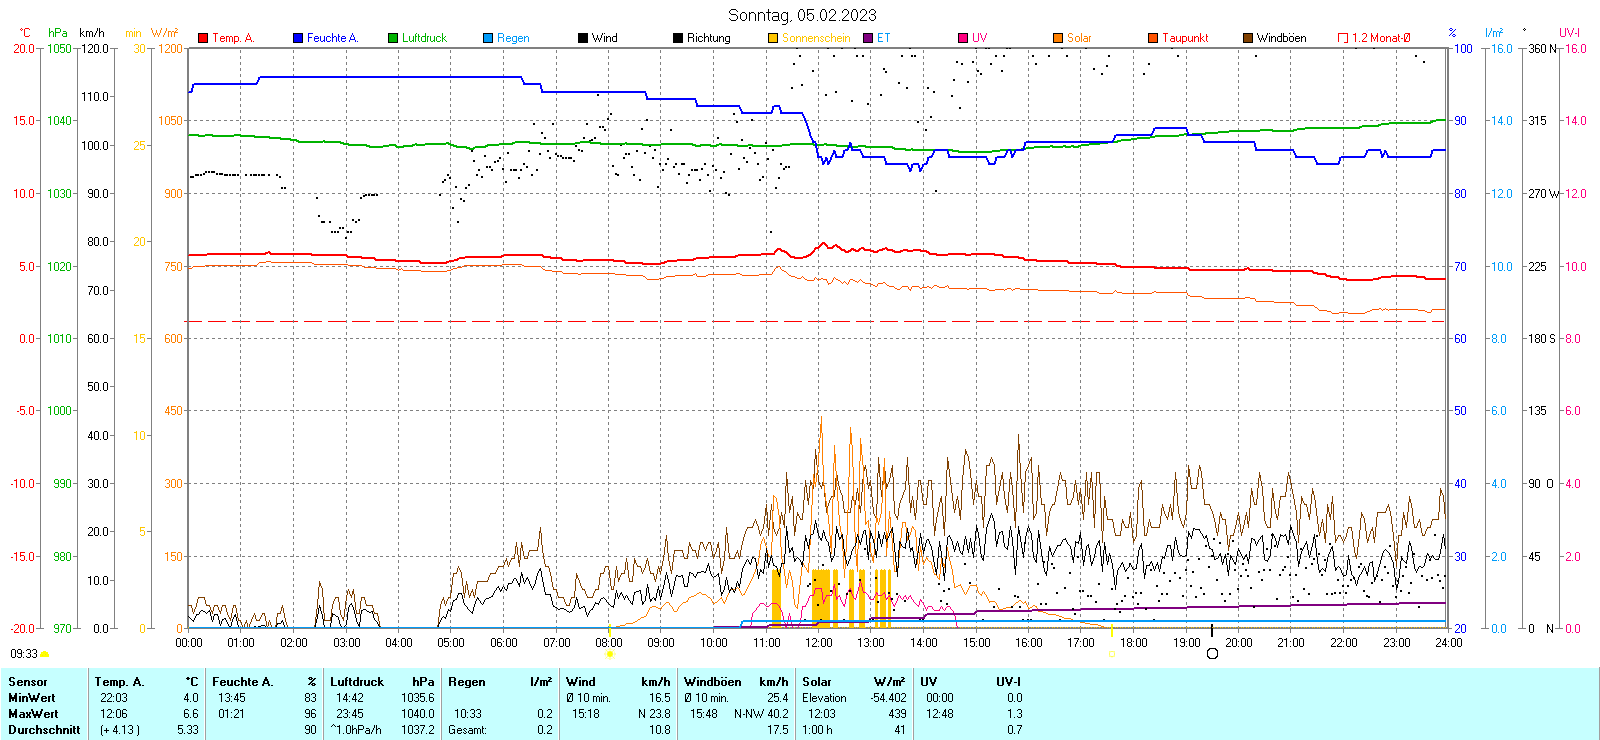Click the orange Solar legend marker
Viewport: 1600px width, 740px height.
point(1058,38)
